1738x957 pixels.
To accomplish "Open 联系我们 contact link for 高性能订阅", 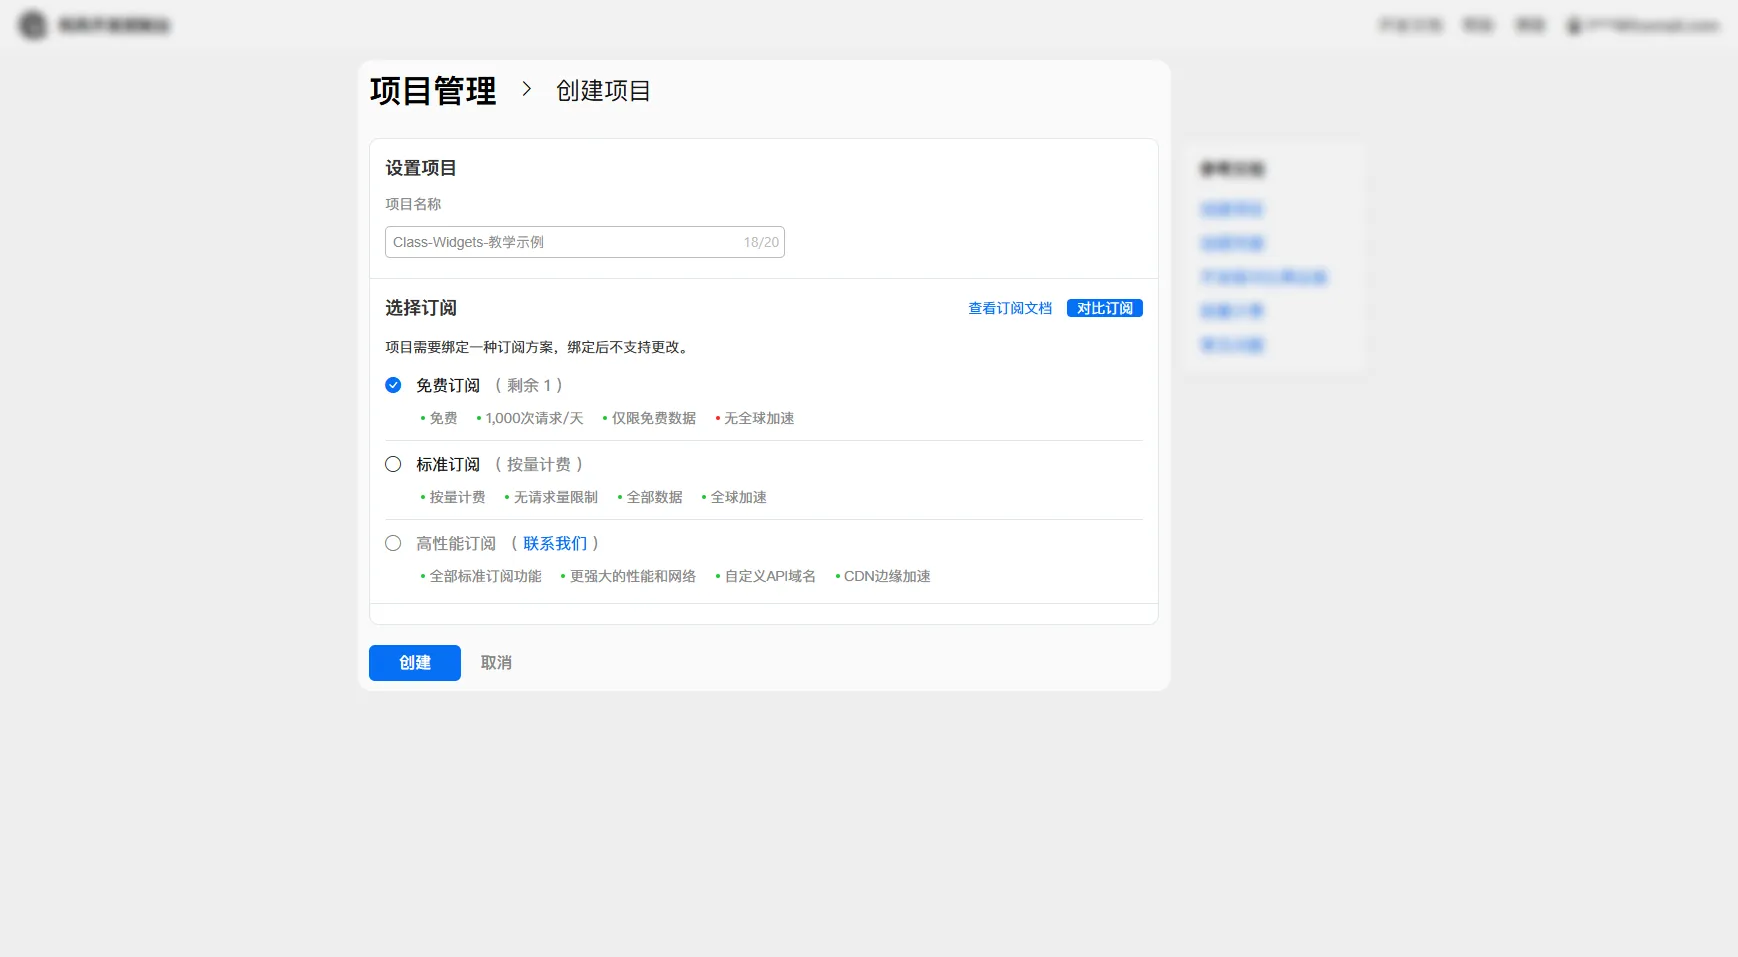I will (556, 543).
